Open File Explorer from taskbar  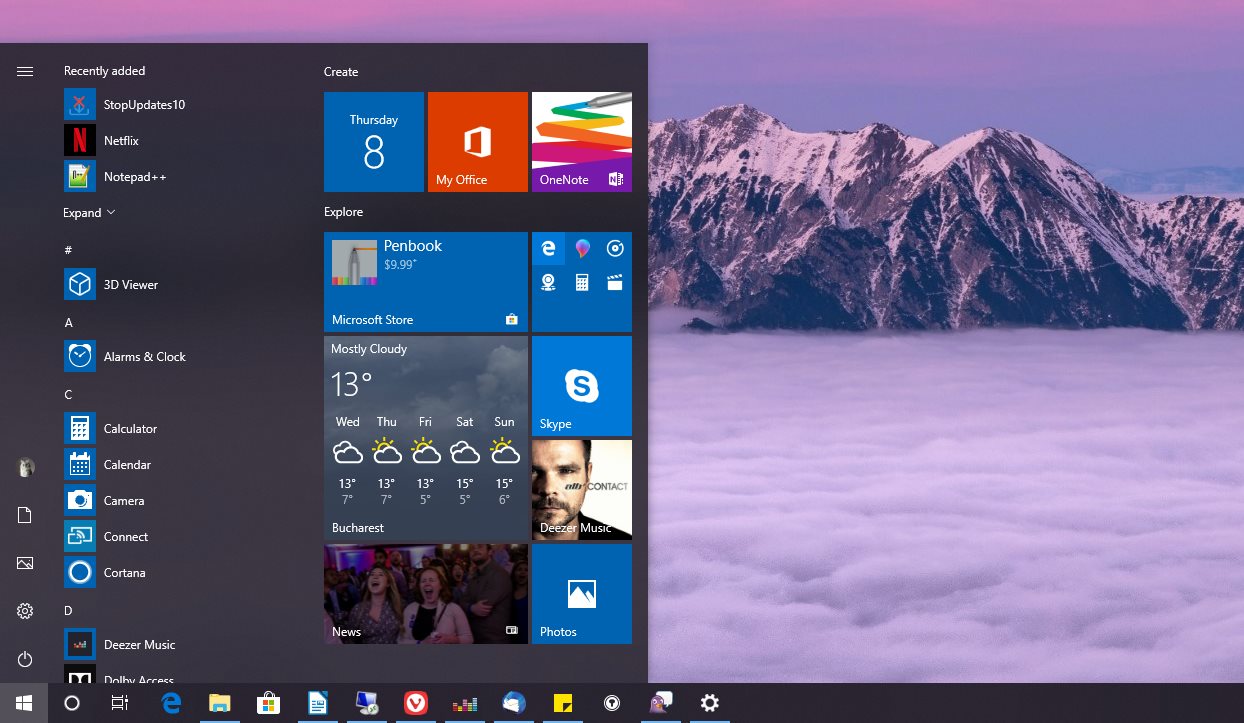pyautogui.click(x=219, y=703)
